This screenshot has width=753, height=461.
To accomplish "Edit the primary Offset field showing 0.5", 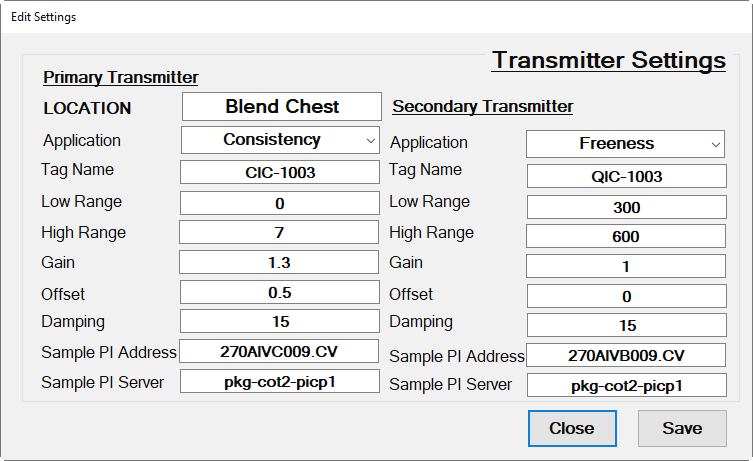I will coord(280,292).
